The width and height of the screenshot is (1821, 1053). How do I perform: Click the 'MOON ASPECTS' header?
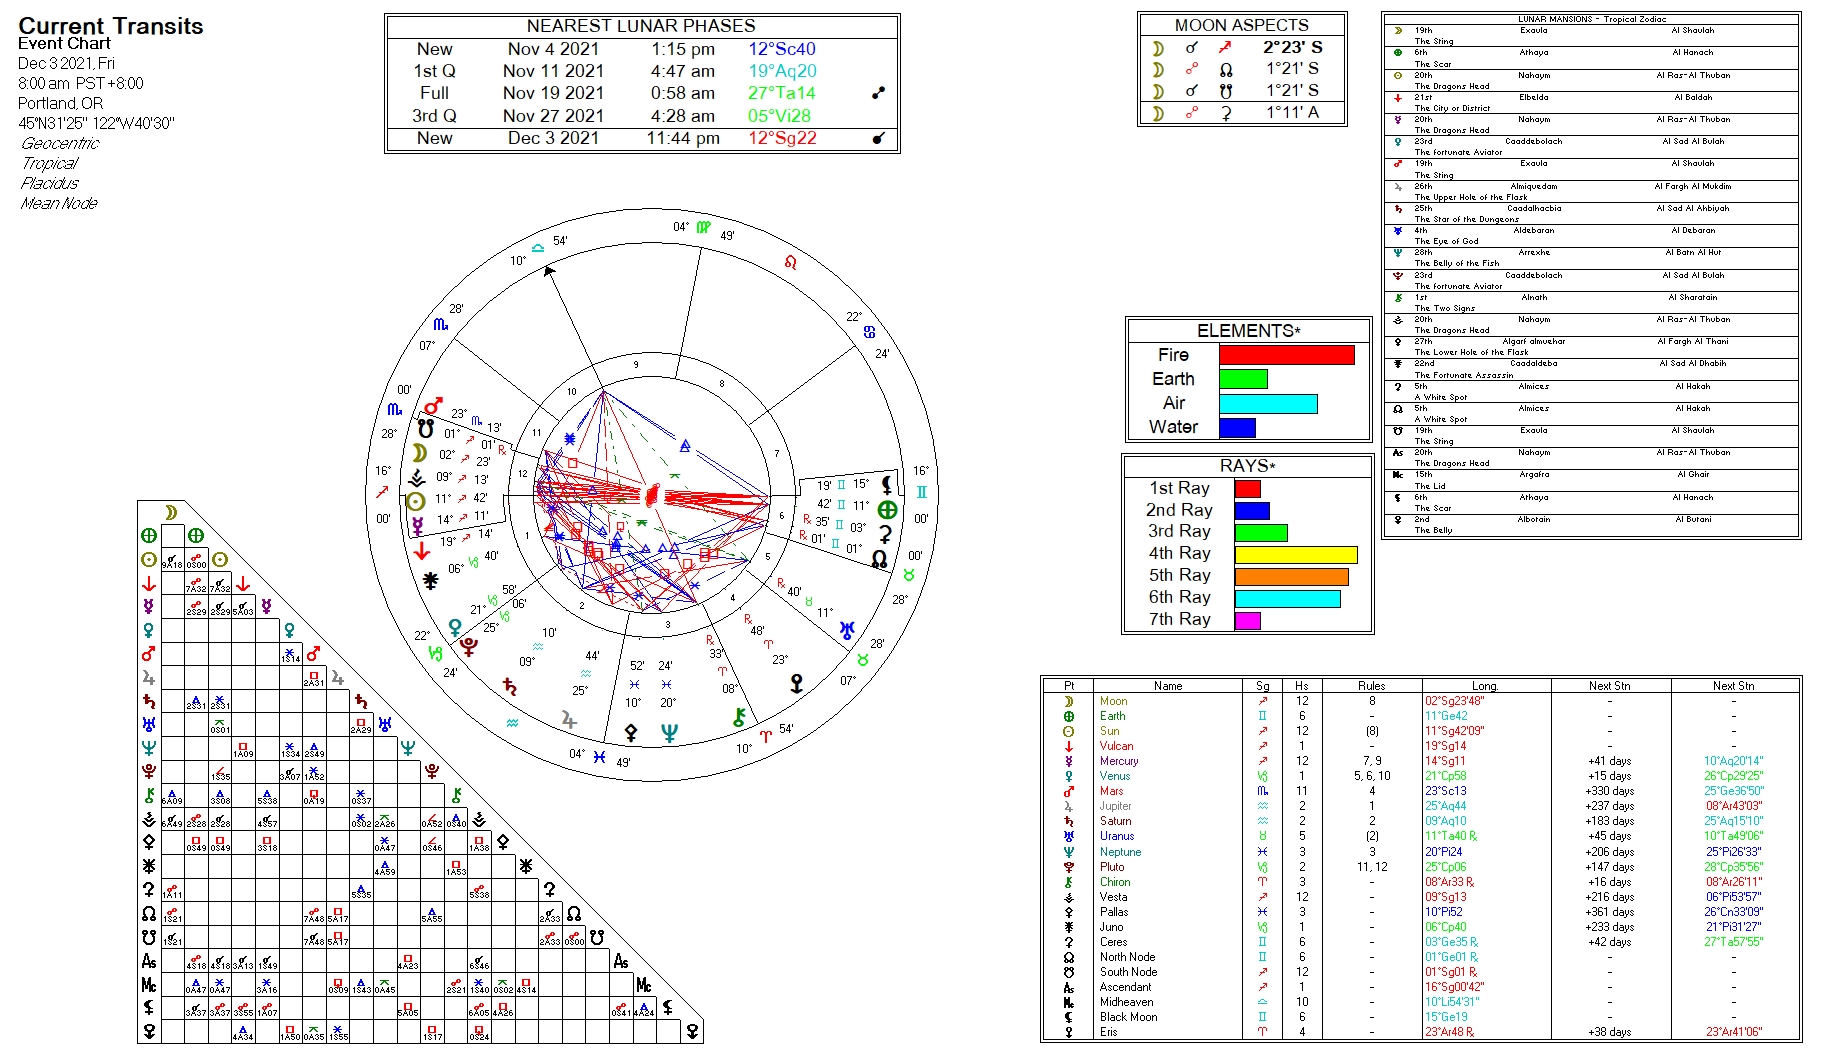pos(1241,25)
